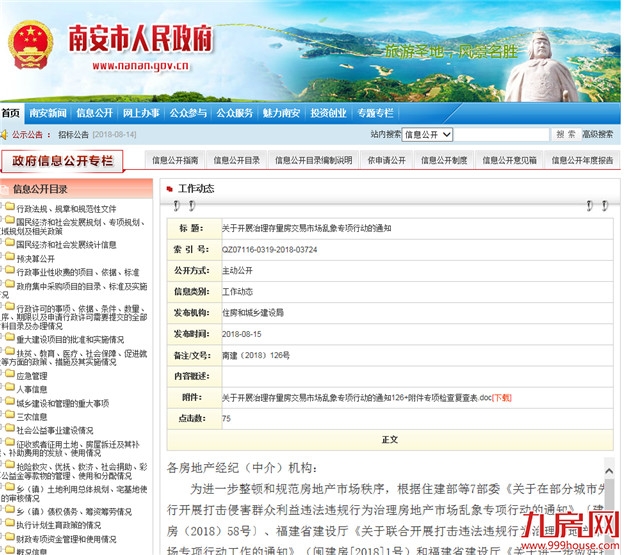Open the 信息公开 navigation menu

coord(94,113)
